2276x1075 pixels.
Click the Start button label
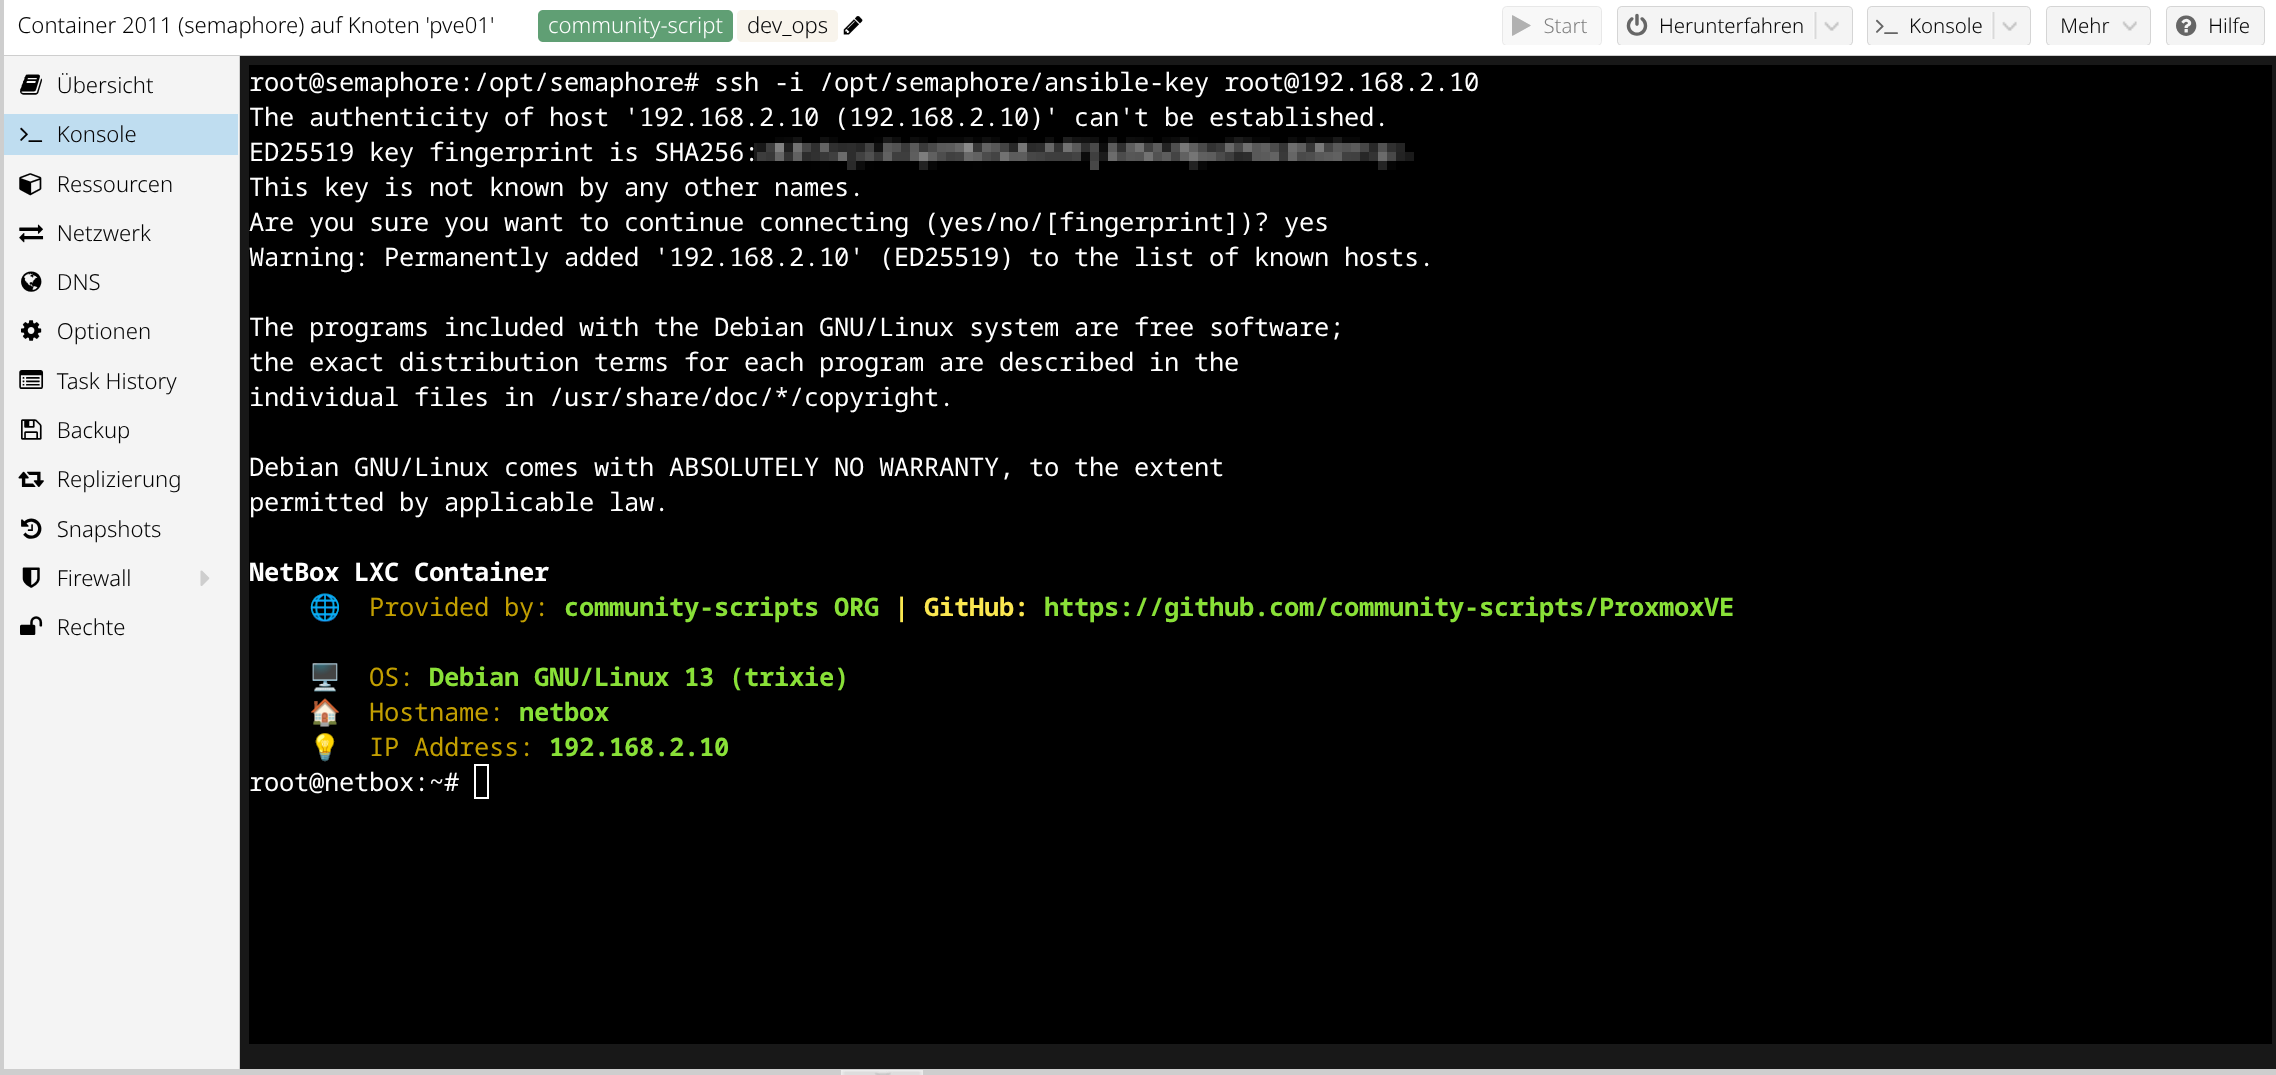[1565, 26]
